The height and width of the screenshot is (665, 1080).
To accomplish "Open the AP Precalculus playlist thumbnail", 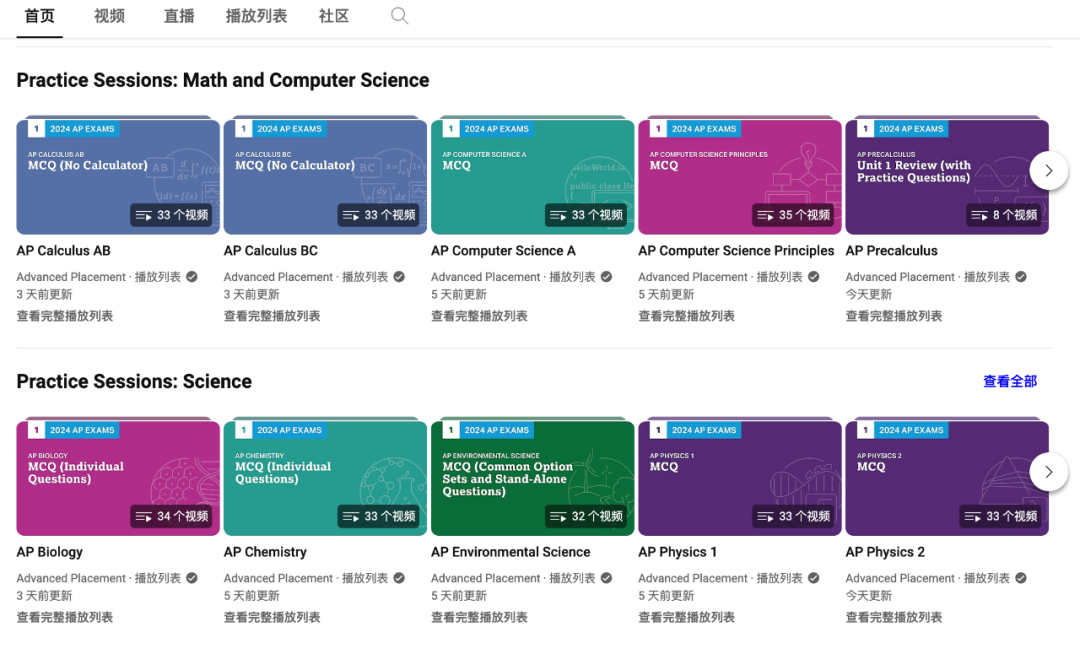I will click(947, 176).
